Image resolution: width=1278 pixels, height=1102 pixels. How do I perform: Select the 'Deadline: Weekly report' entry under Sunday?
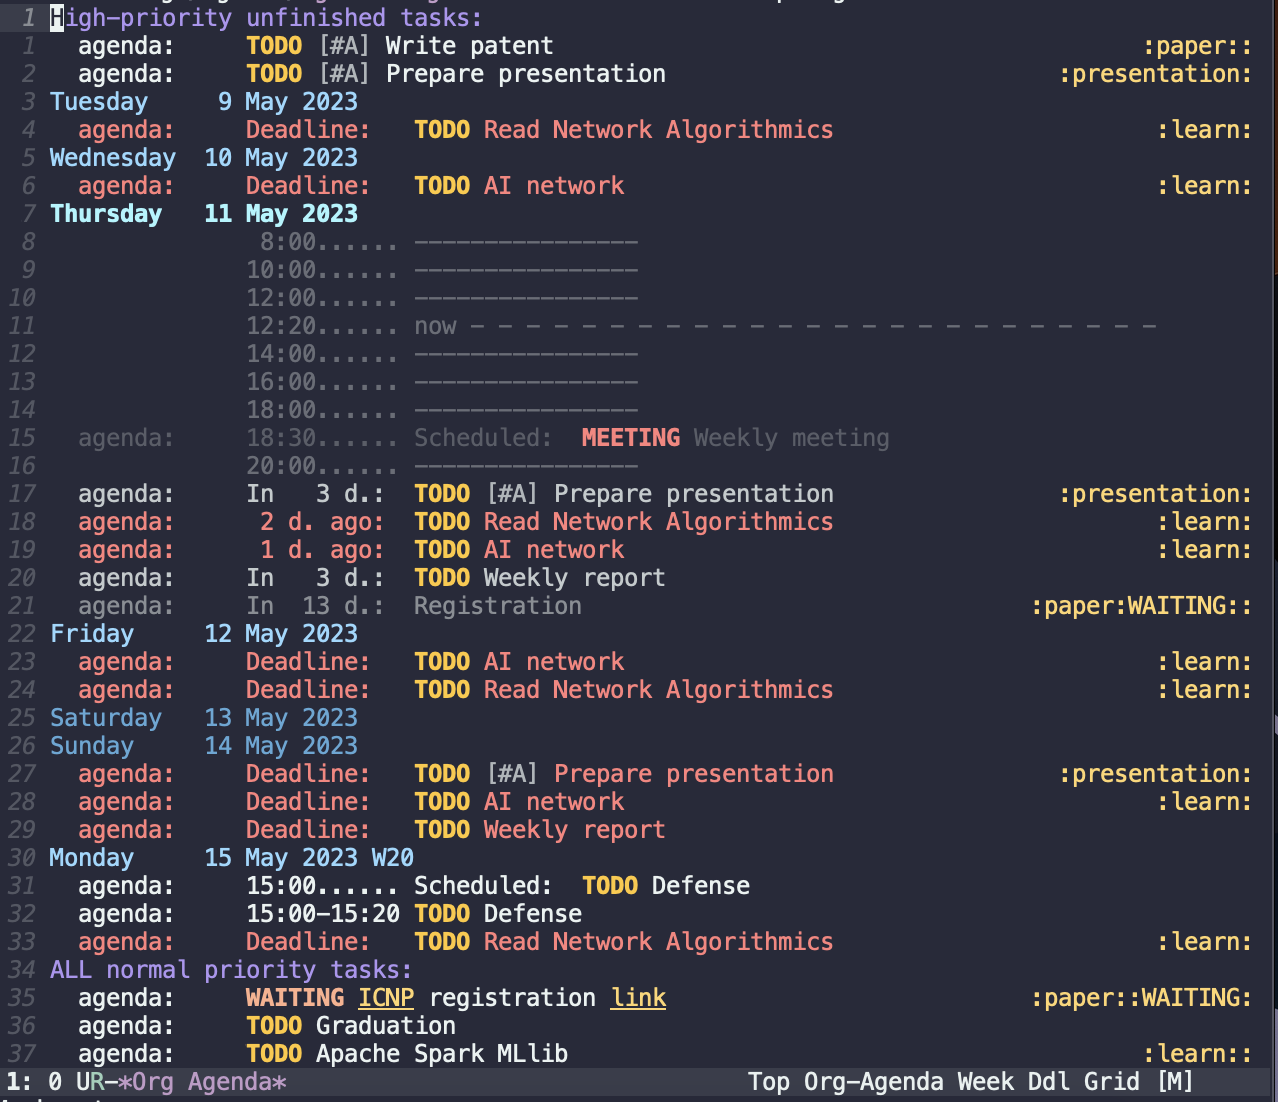click(x=372, y=830)
